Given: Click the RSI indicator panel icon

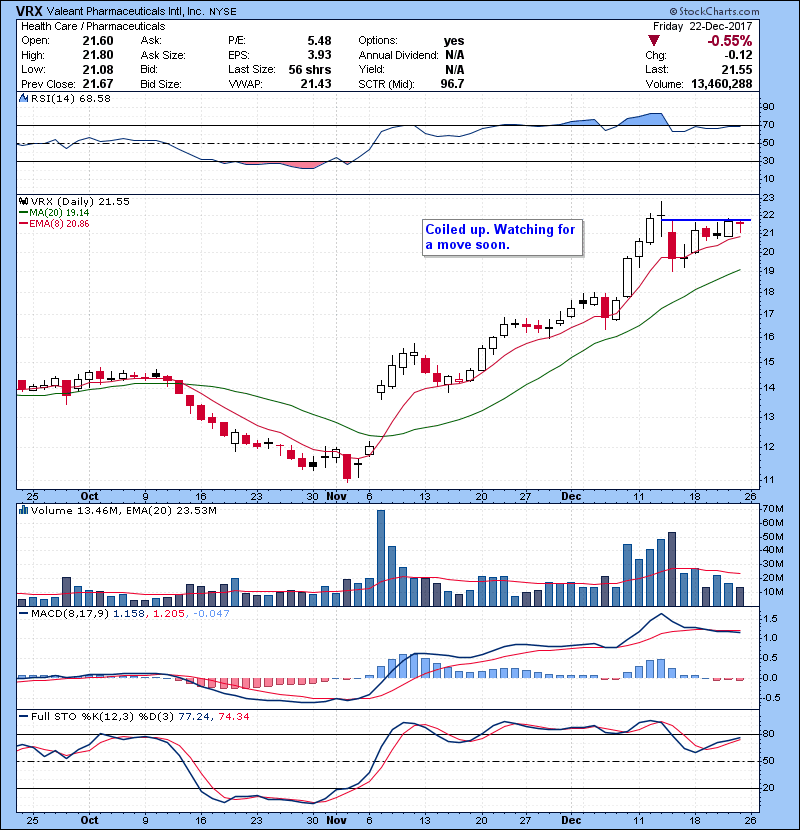Looking at the screenshot, I should (x=23, y=98).
